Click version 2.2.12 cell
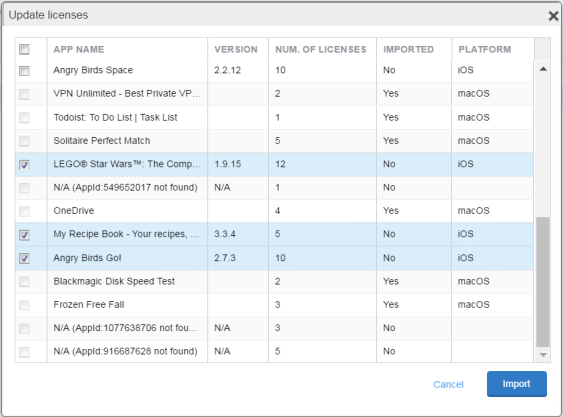 click(227, 70)
